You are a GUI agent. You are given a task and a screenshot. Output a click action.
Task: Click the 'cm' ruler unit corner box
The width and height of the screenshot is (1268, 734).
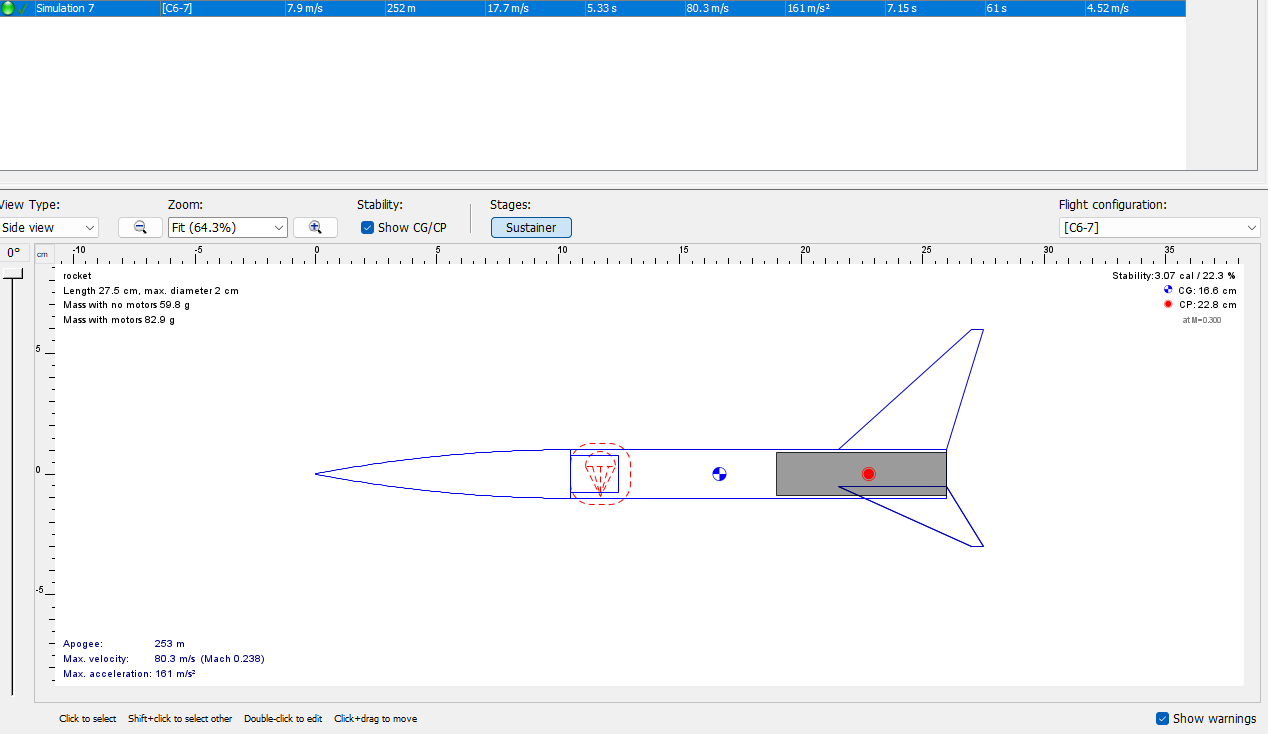43,254
